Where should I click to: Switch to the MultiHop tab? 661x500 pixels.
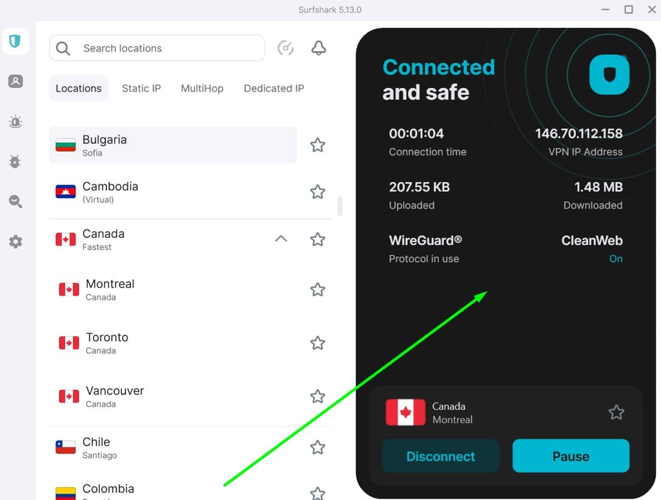(202, 88)
